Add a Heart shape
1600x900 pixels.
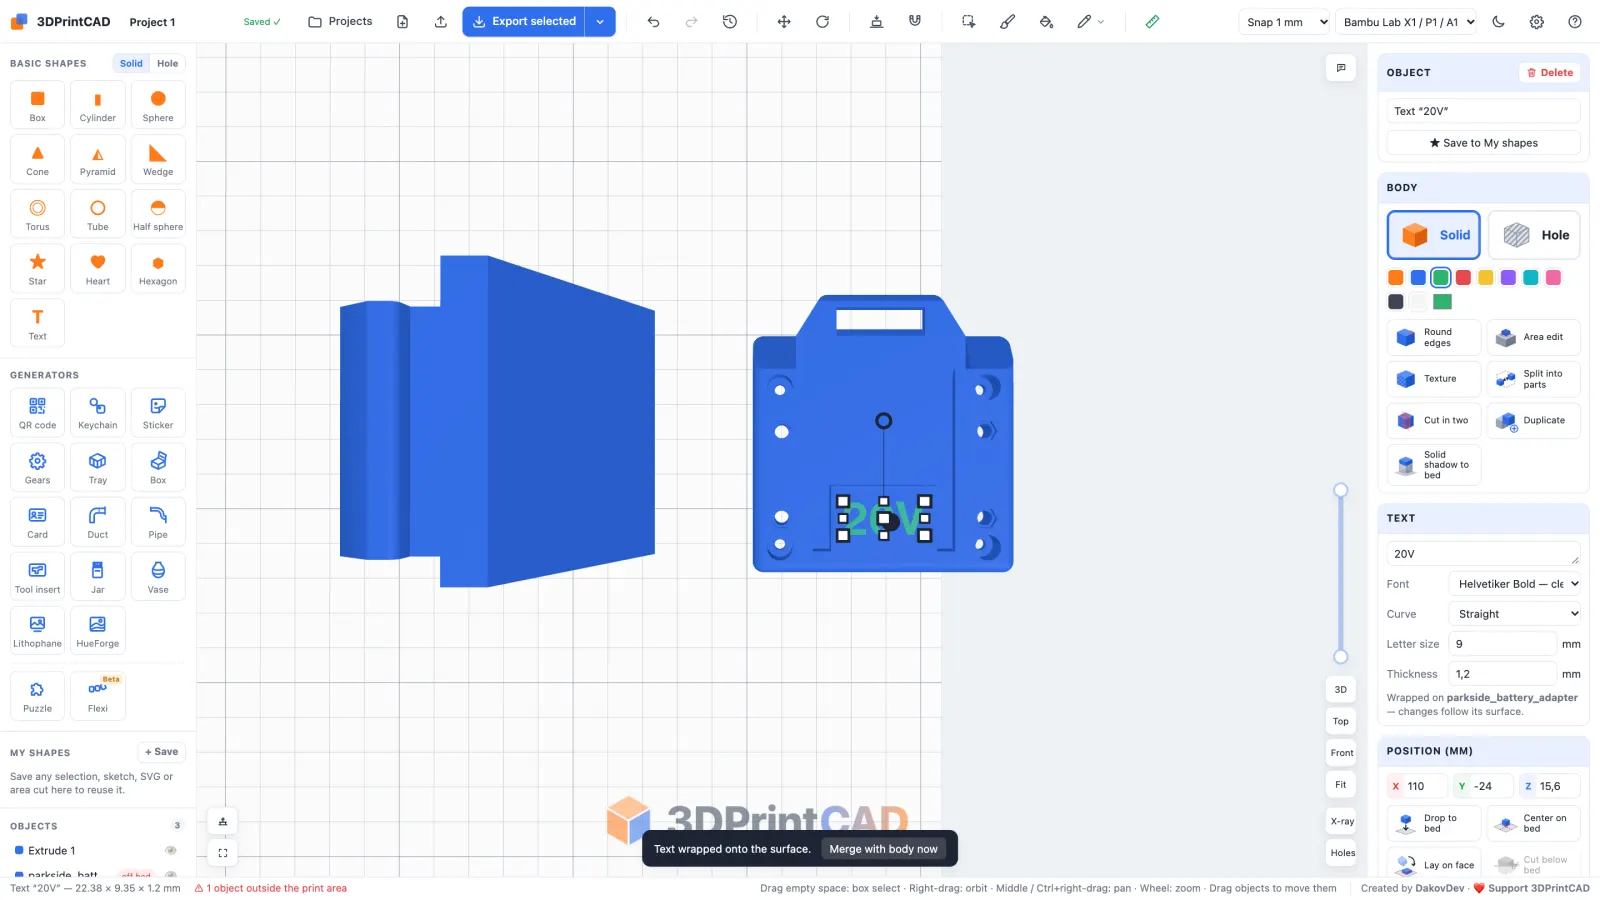coord(98,269)
